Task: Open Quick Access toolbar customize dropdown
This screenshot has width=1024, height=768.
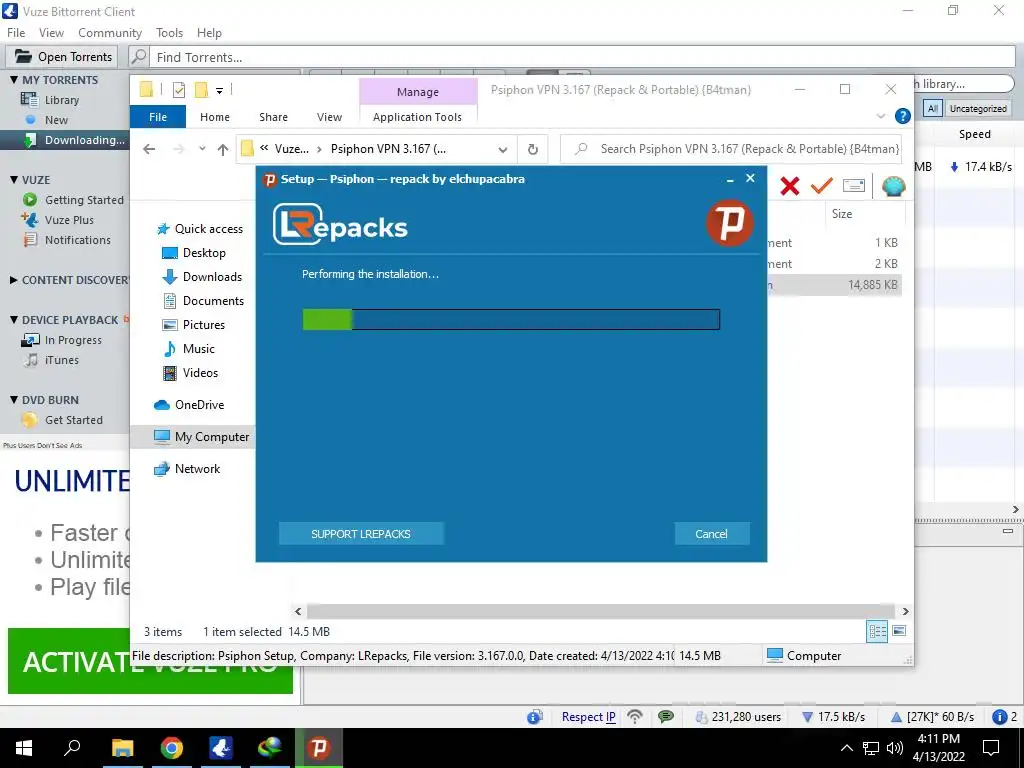Action: click(219, 91)
